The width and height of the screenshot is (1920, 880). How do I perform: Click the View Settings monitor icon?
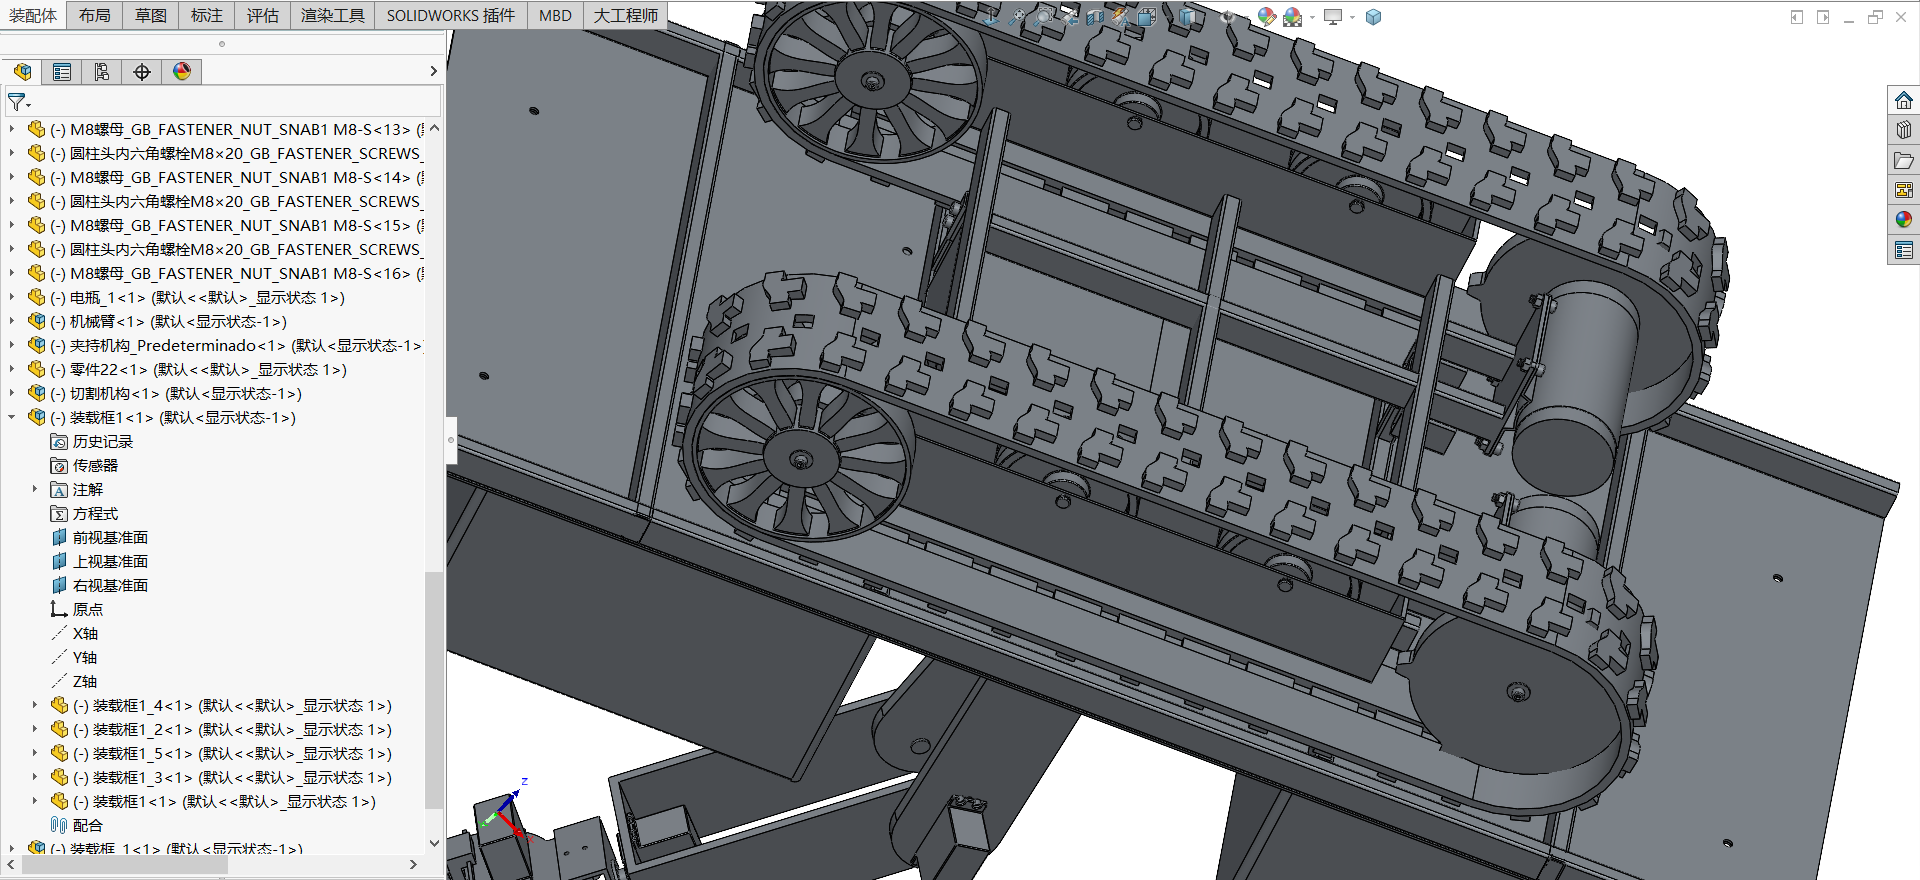point(1333,16)
